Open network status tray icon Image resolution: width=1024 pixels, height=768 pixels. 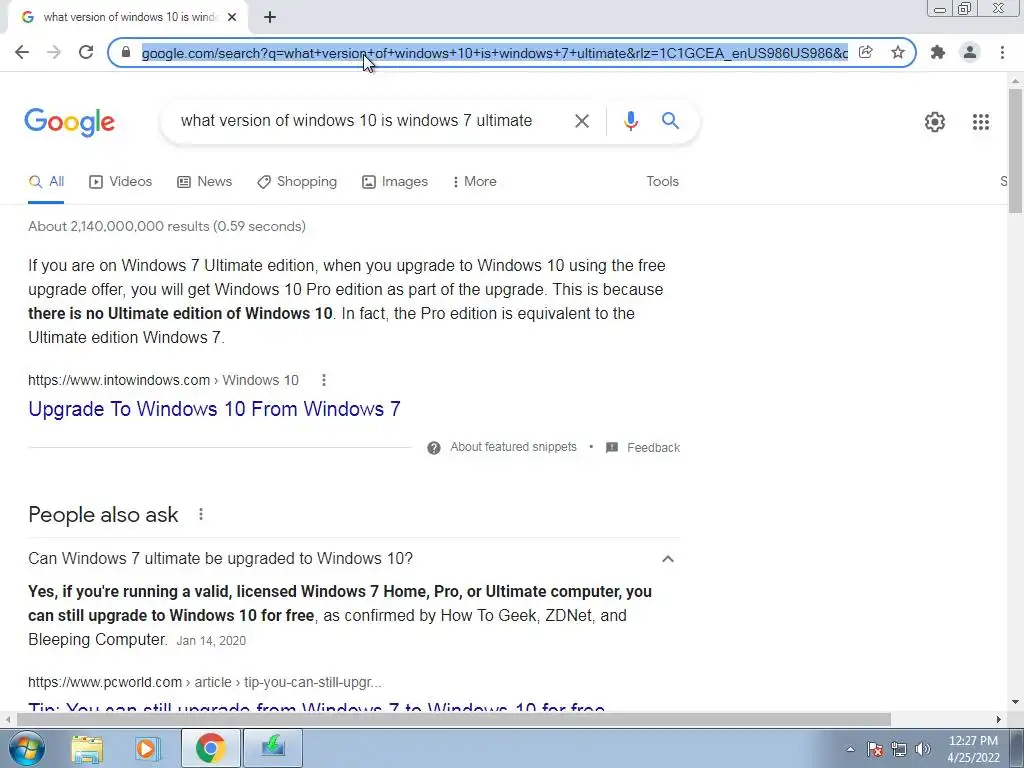pyautogui.click(x=899, y=749)
